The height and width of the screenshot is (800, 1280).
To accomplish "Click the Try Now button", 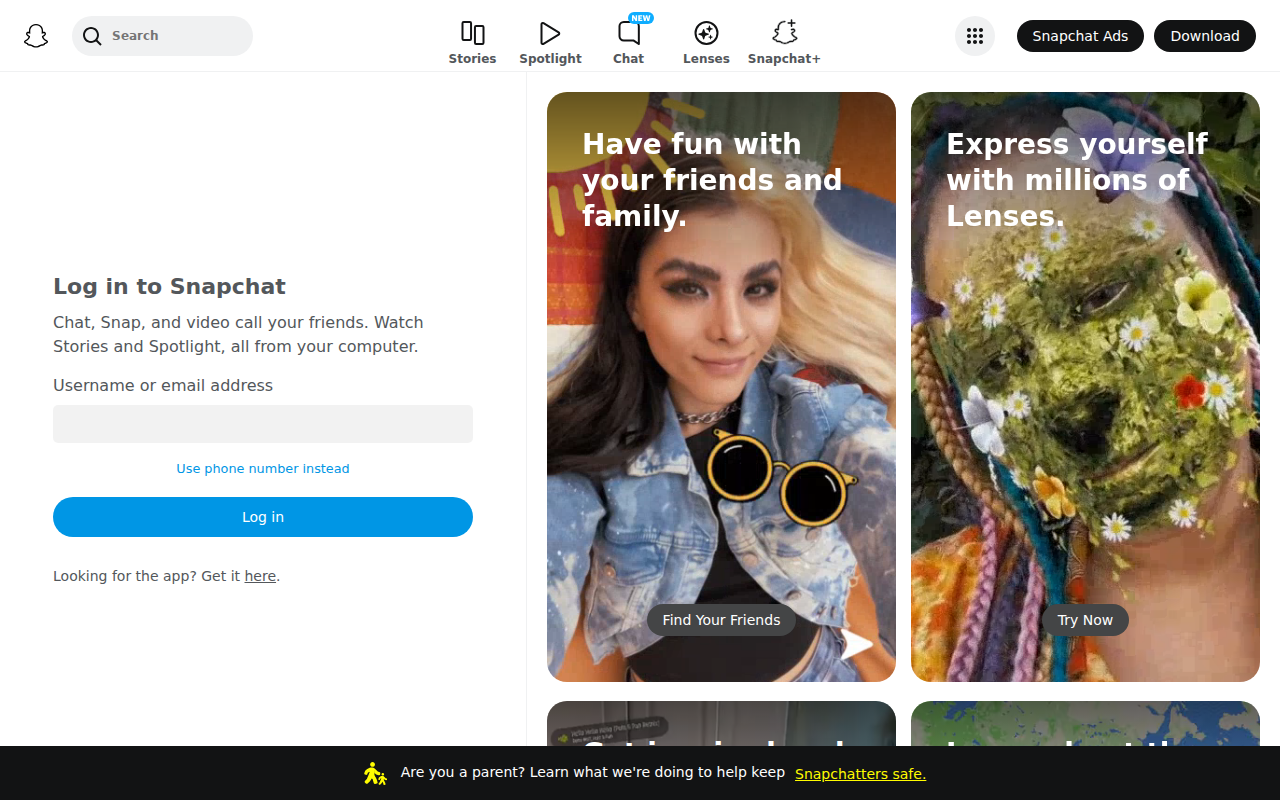I will [1085, 620].
